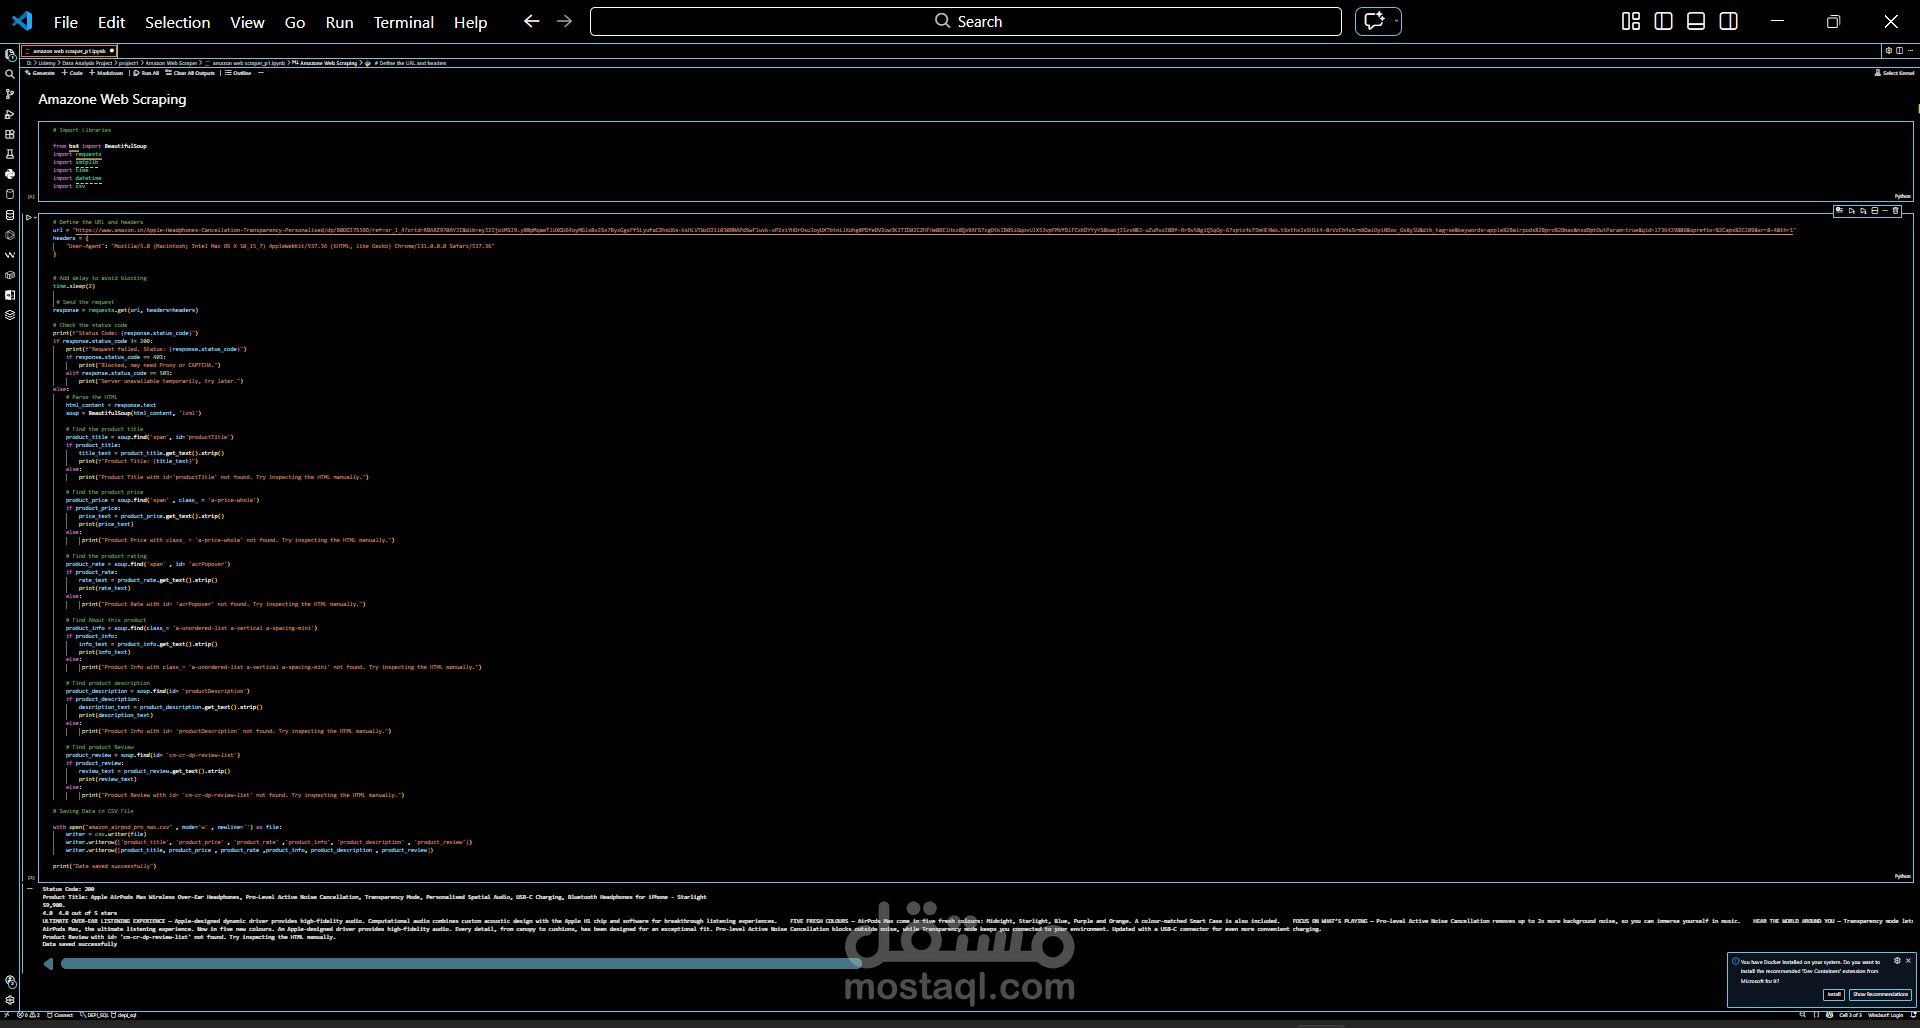Run the Define the URL cell
Screen dimensions: 1920x1028
click(28, 217)
